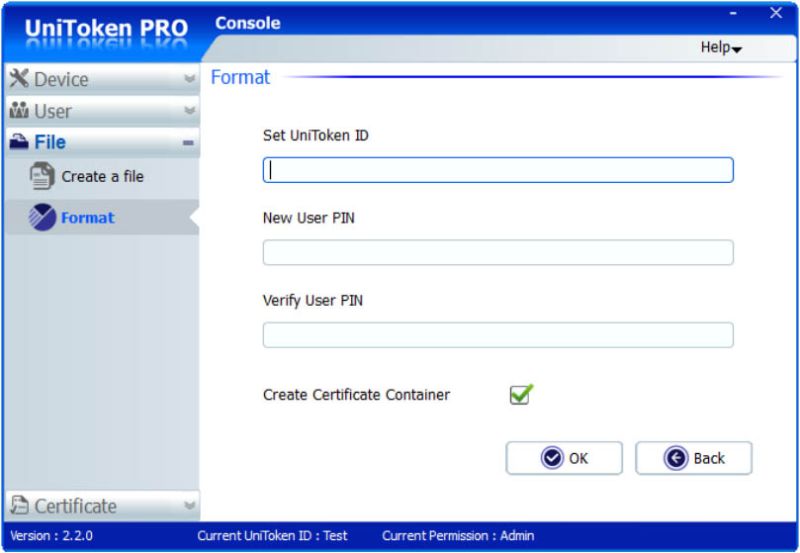Open the User sidebar panel
This screenshot has width=800, height=553.
point(102,111)
